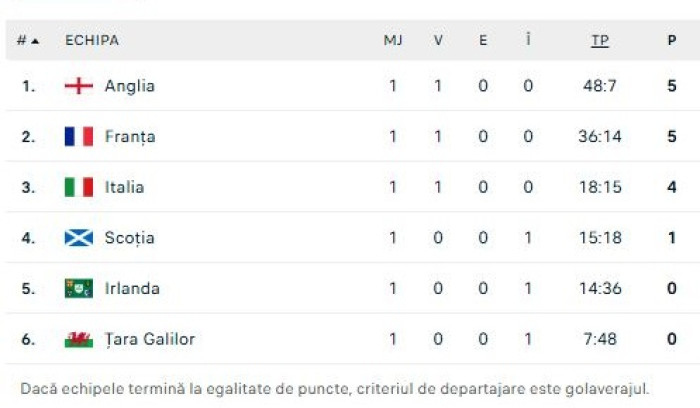
Task: Click the MJ column header
Action: tap(393, 41)
